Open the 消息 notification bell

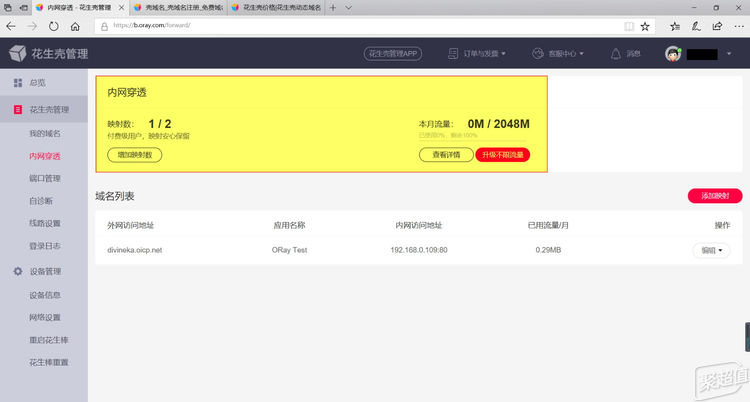point(616,54)
